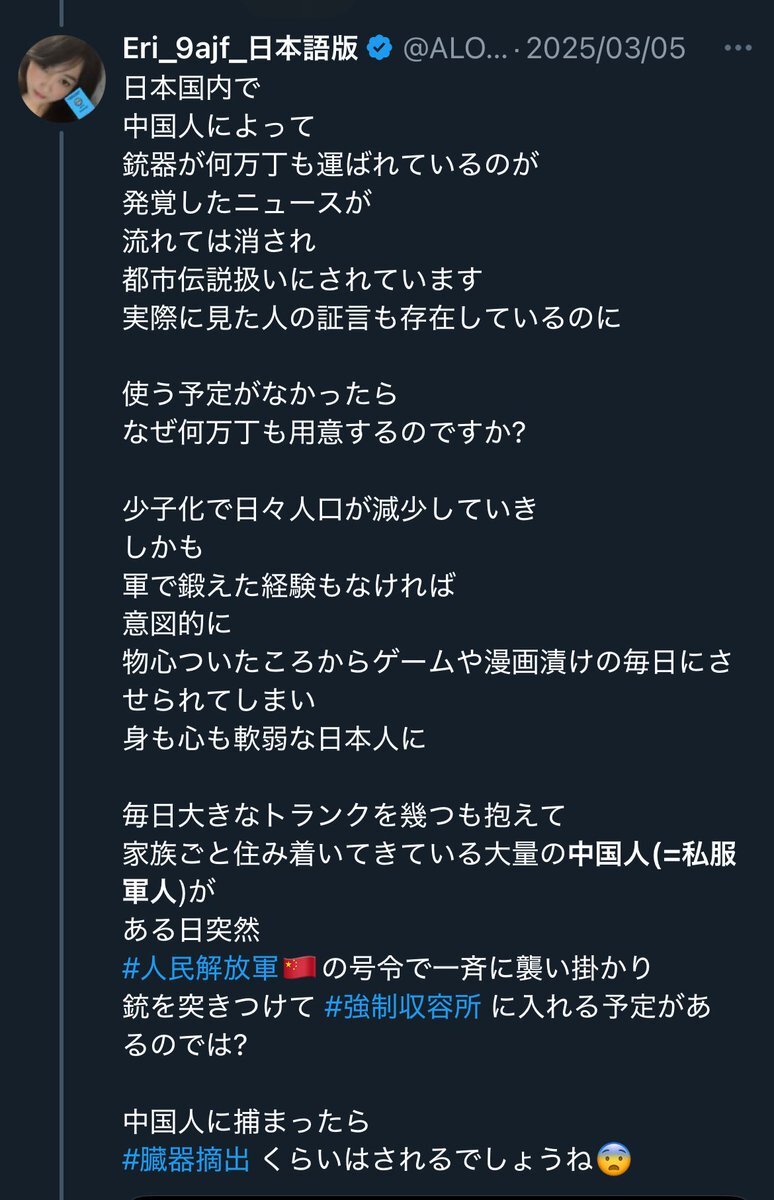Click the blue verified checkmark badge
The height and width of the screenshot is (1200, 774).
pos(379,47)
